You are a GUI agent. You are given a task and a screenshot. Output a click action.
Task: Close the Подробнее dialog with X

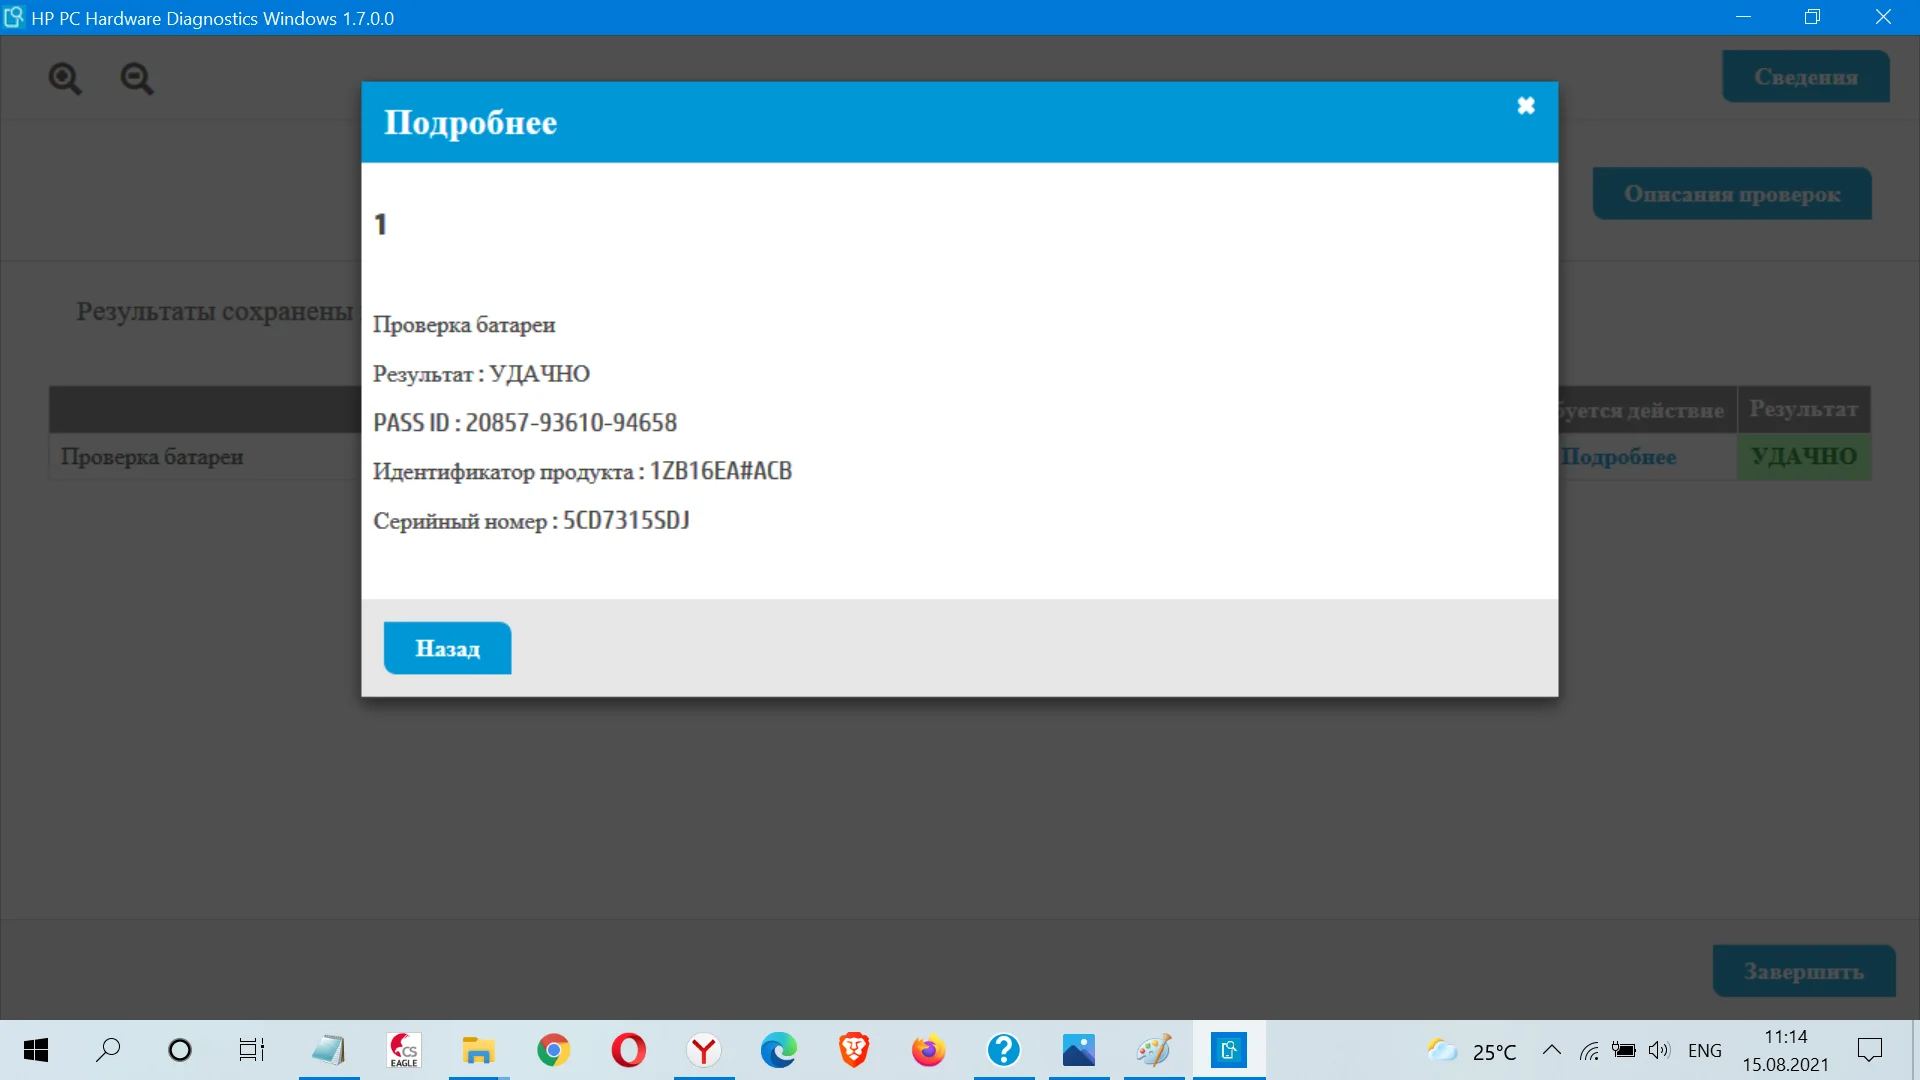[x=1526, y=106]
